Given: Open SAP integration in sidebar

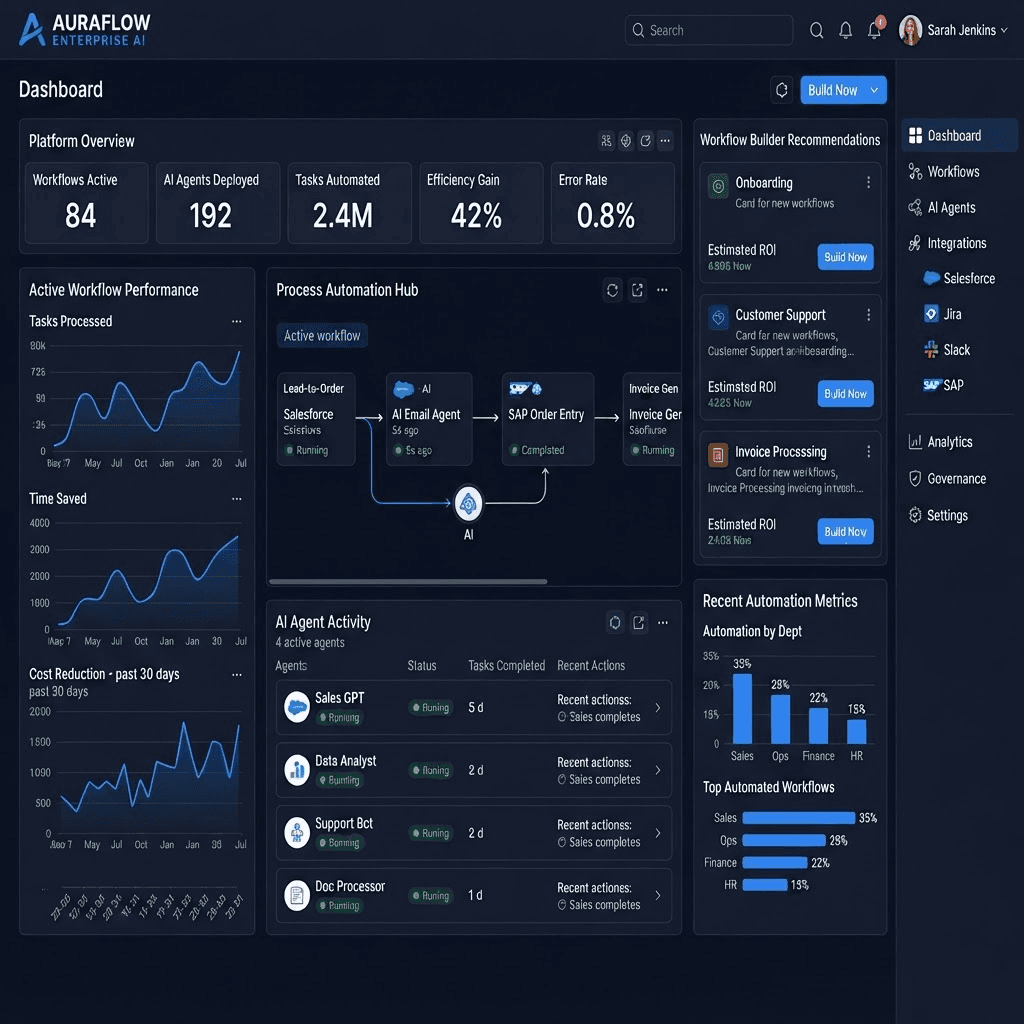Looking at the screenshot, I should point(943,385).
